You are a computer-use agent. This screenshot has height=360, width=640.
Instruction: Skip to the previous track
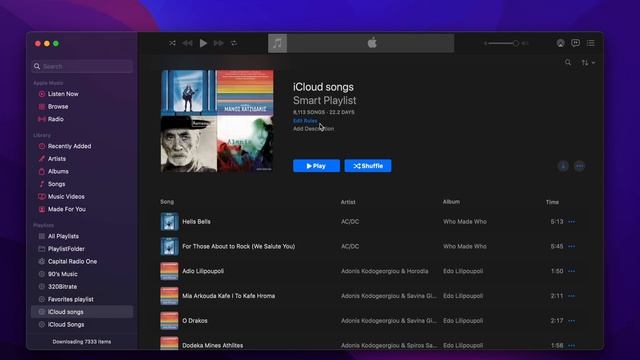[x=187, y=43]
